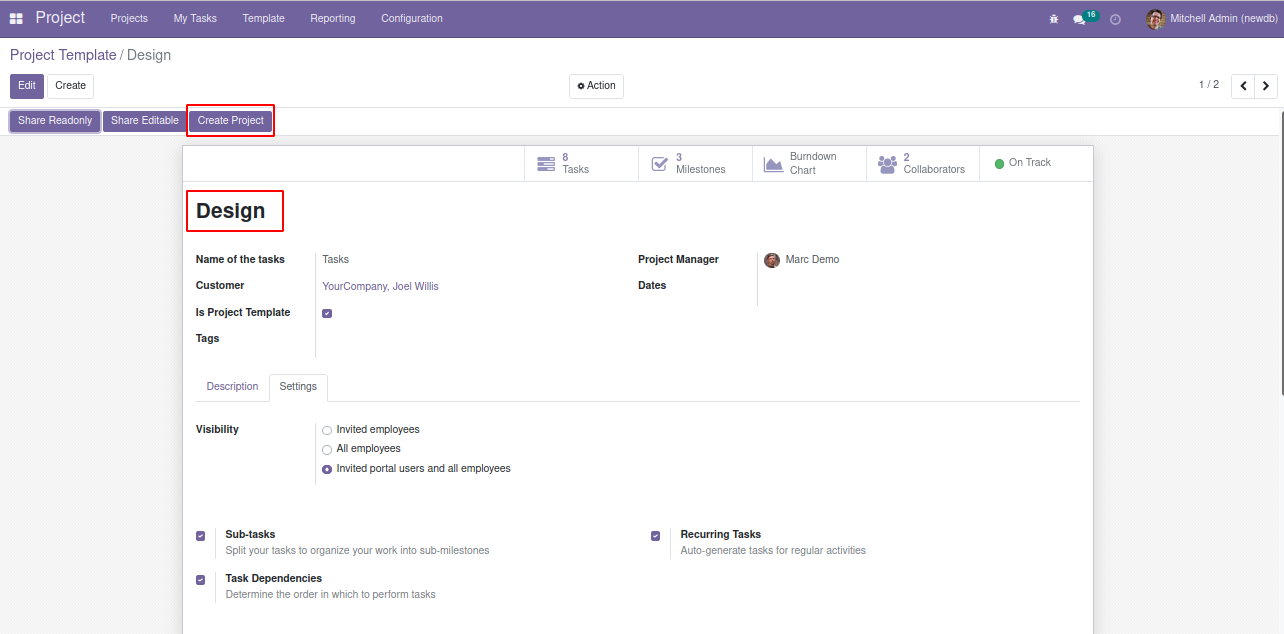1284x634 pixels.
Task: Click the Project app title
Action: pyautogui.click(x=60, y=18)
